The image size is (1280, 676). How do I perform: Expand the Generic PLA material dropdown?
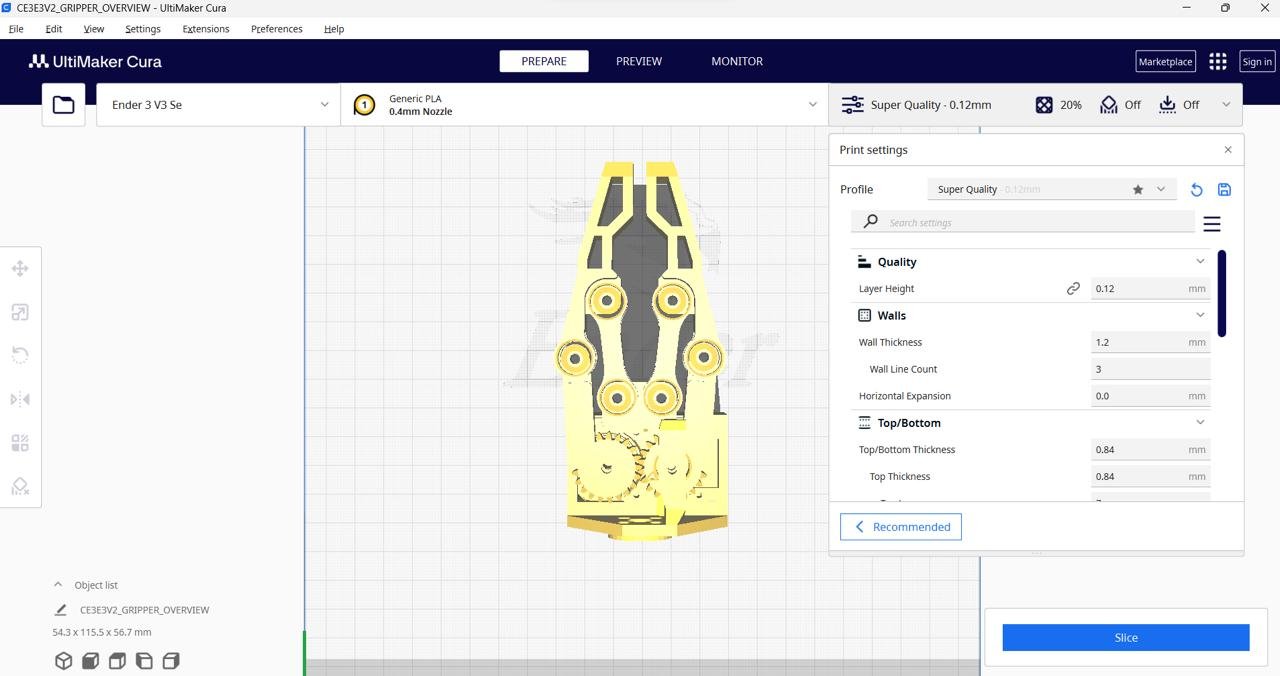(584, 105)
